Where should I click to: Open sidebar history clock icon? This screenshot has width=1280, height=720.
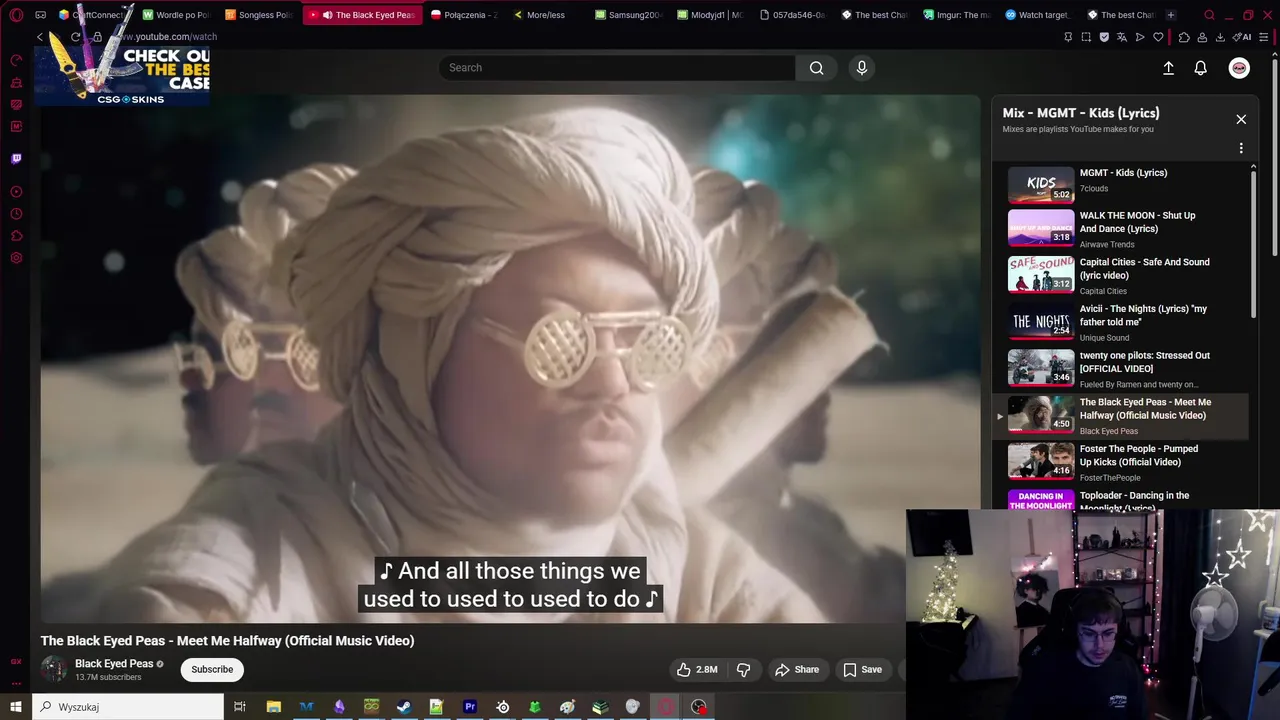[x=16, y=214]
